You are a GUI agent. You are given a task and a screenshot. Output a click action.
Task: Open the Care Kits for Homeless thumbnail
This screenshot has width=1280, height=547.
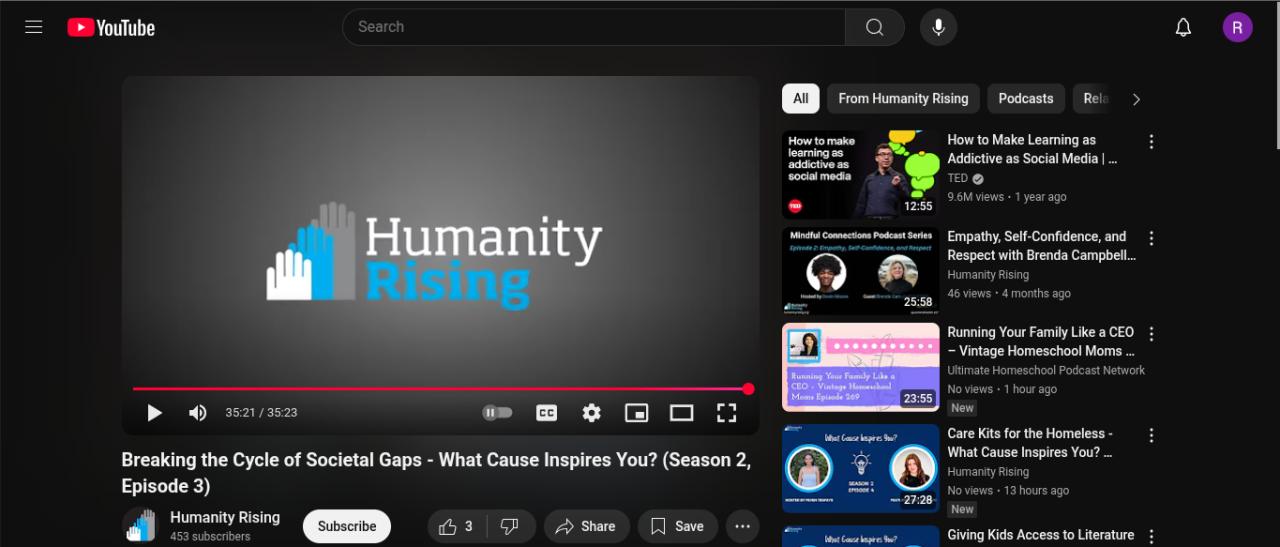tap(861, 468)
